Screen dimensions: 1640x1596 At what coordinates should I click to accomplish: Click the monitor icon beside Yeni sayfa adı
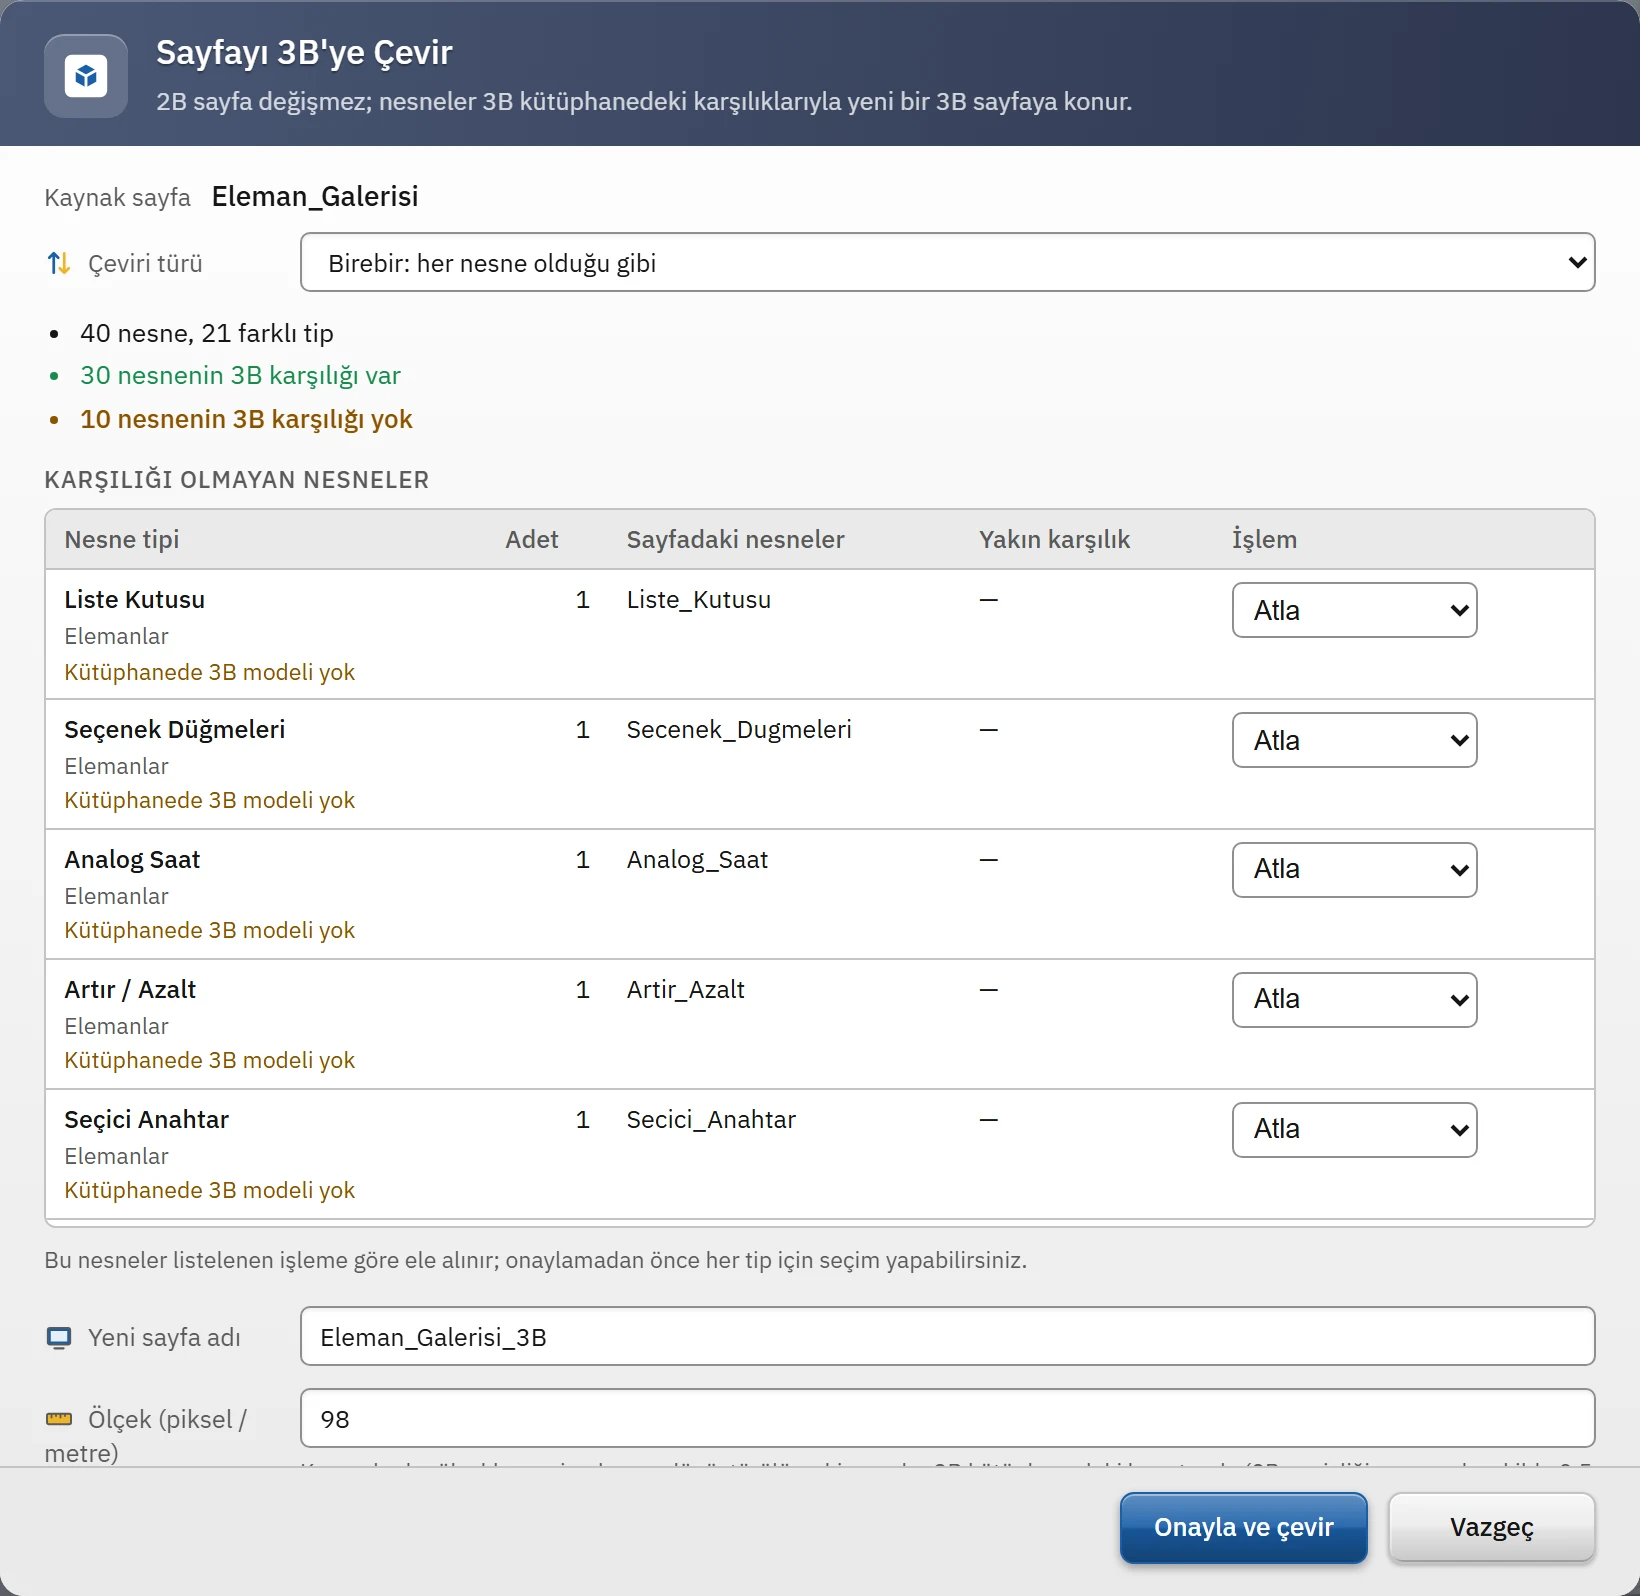coord(59,1338)
